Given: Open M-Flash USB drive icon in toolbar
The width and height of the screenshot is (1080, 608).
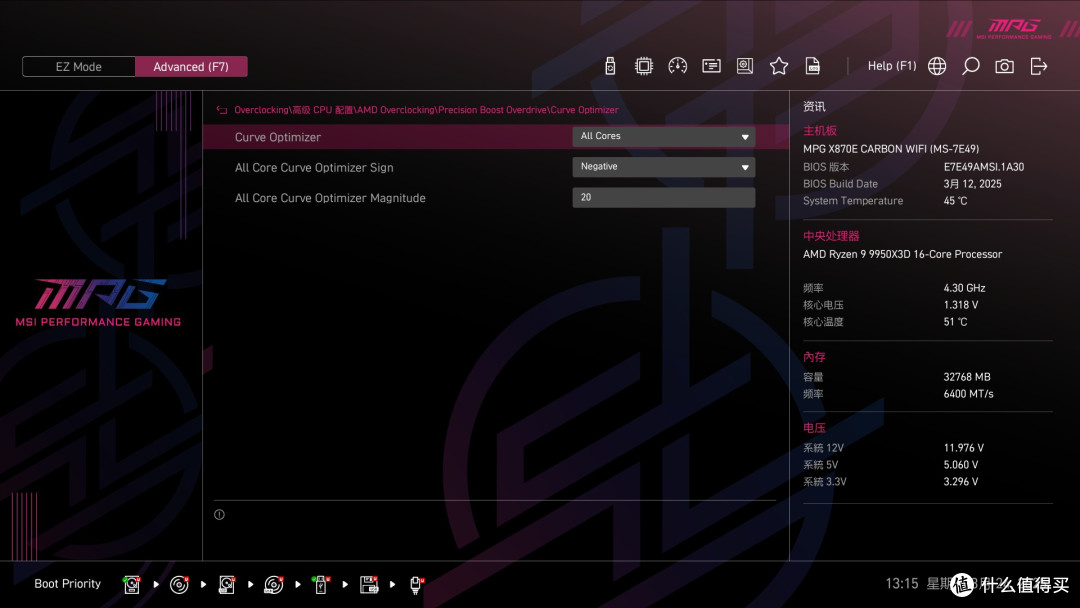Looking at the screenshot, I should 610,66.
